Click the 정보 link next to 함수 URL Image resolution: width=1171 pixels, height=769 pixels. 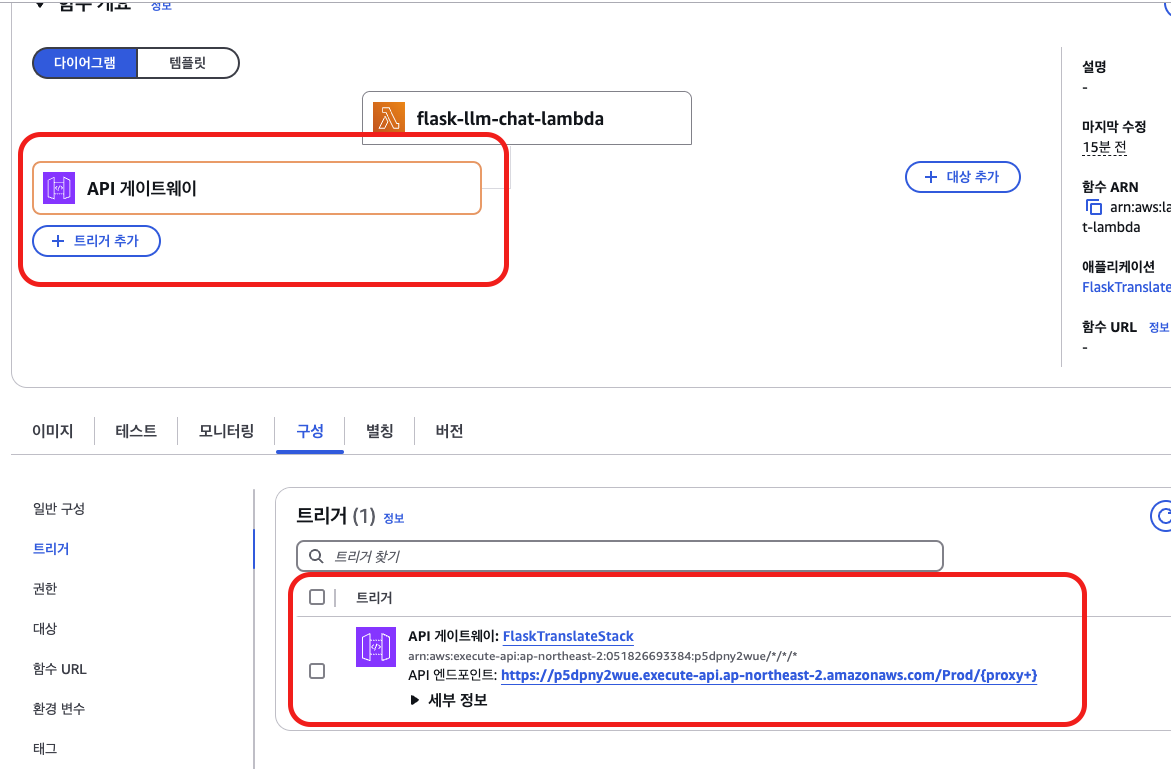[x=1158, y=327]
